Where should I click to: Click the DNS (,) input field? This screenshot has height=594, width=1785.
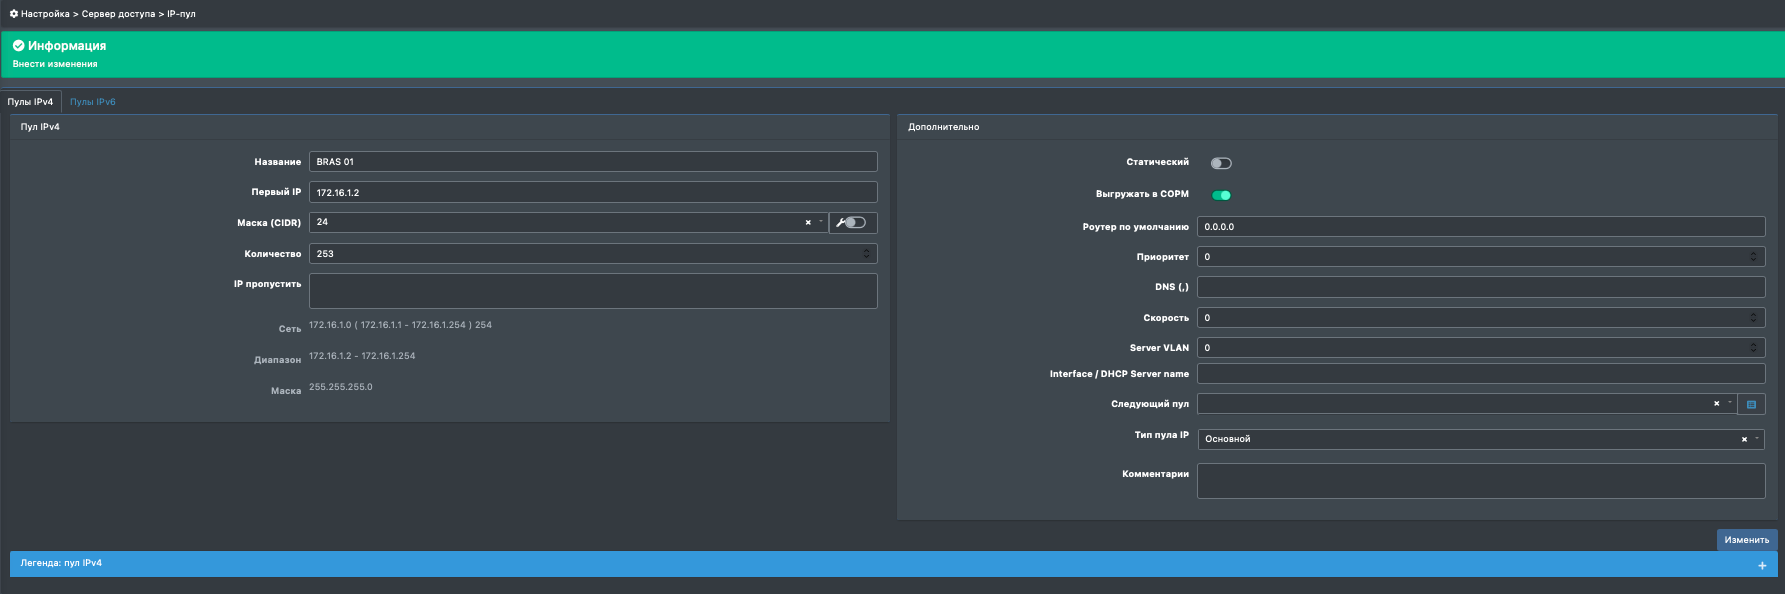[x=1481, y=287]
